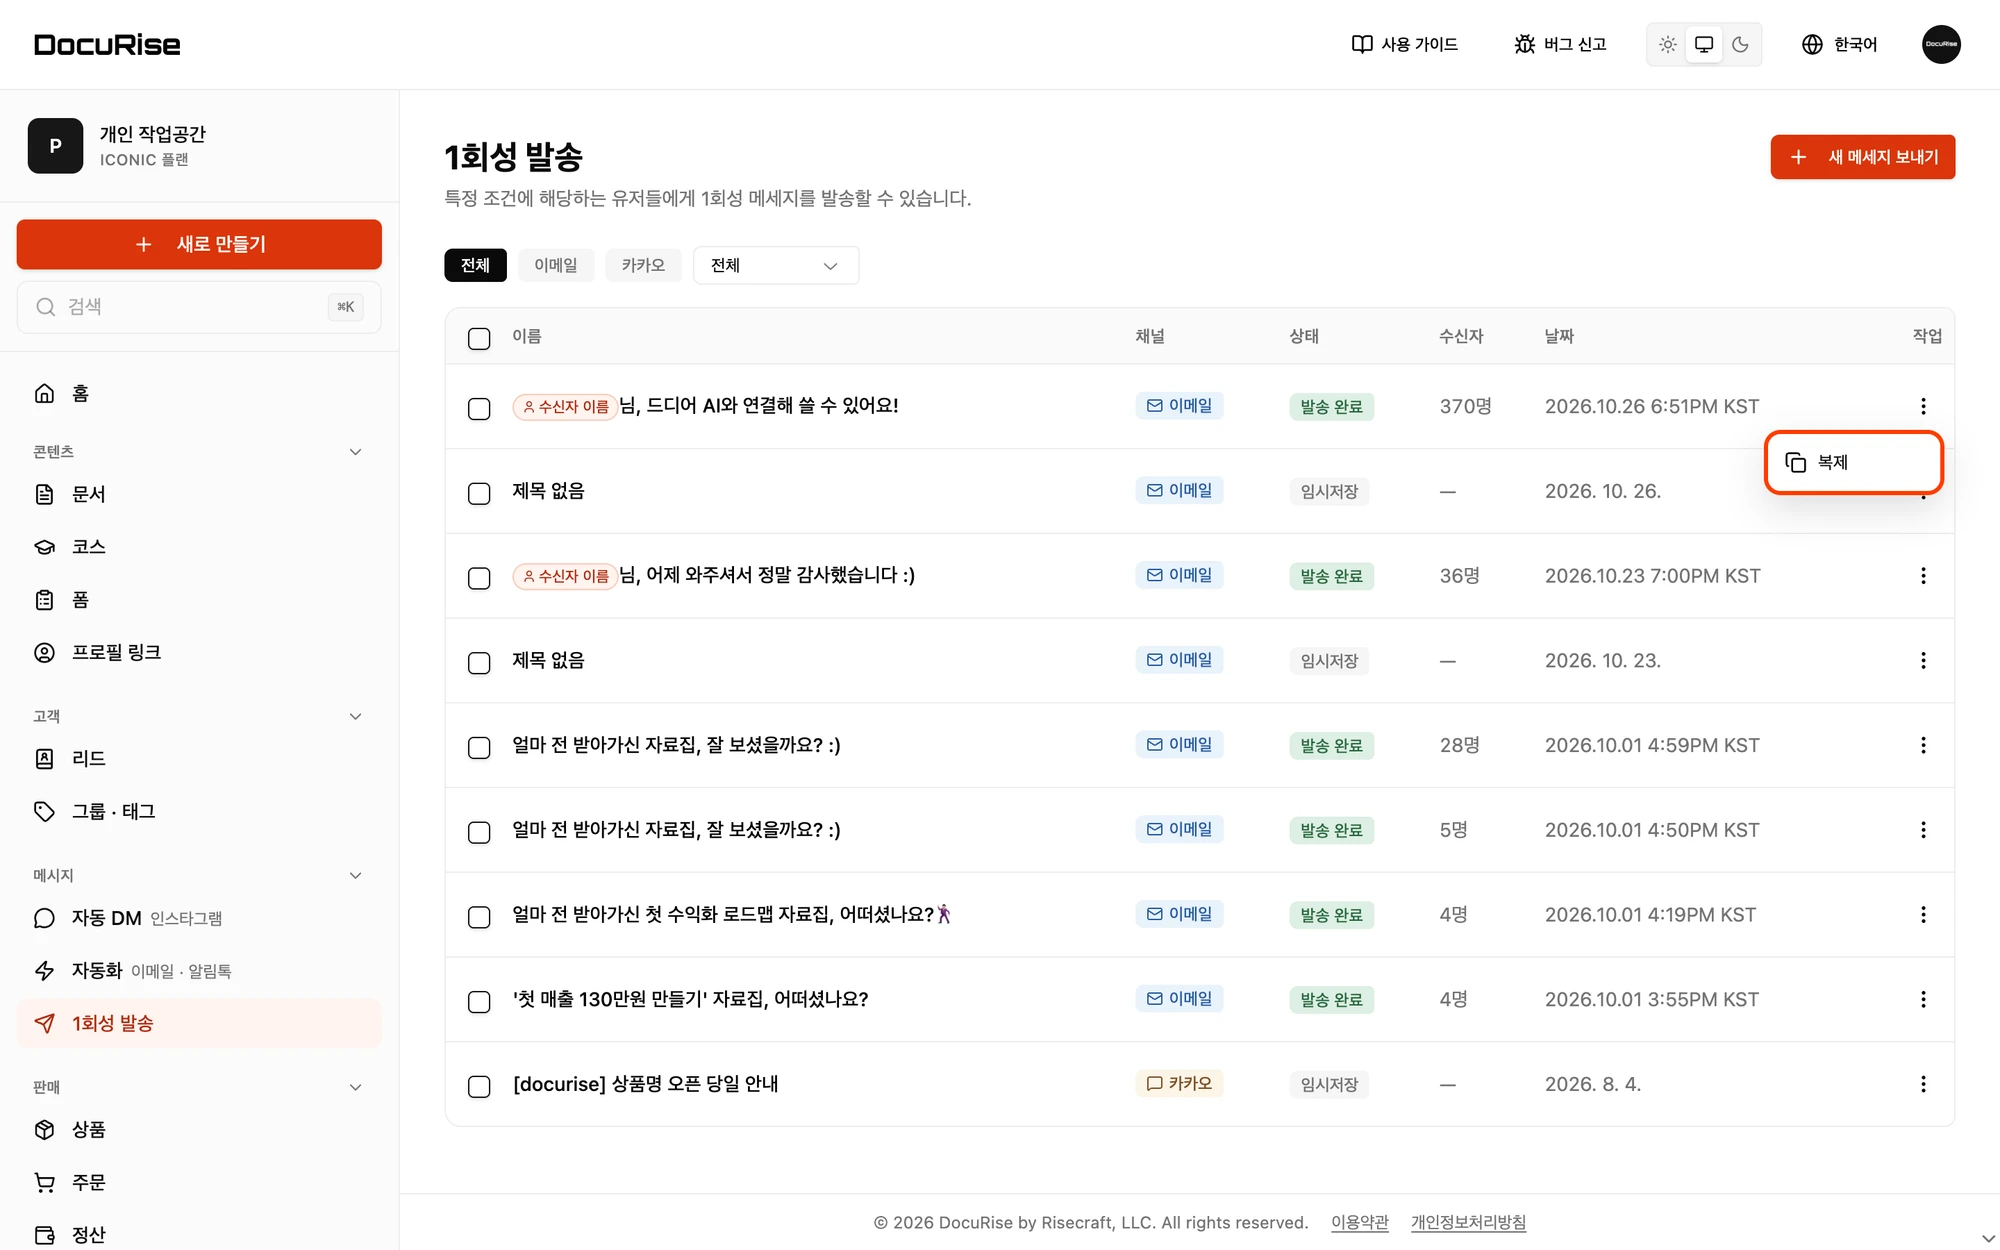
Task: Check the [docurise] 상품명 오픈 row
Action: [479, 1086]
